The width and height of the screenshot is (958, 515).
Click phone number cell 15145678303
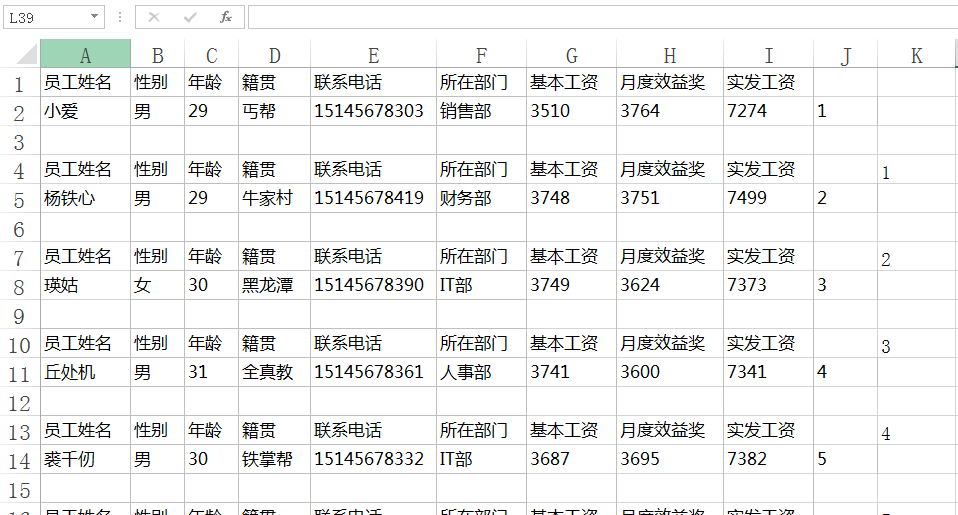(373, 111)
